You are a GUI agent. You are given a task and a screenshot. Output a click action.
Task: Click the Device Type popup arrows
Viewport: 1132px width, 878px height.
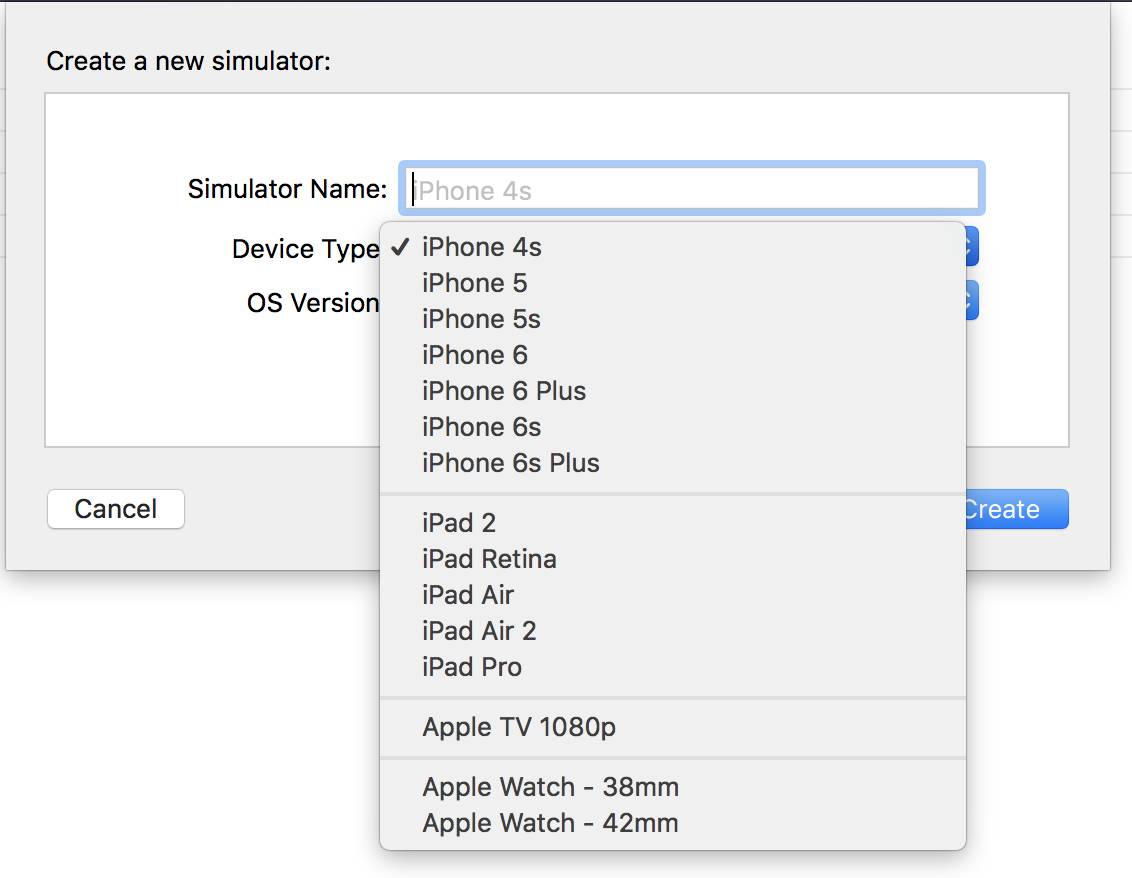click(972, 246)
